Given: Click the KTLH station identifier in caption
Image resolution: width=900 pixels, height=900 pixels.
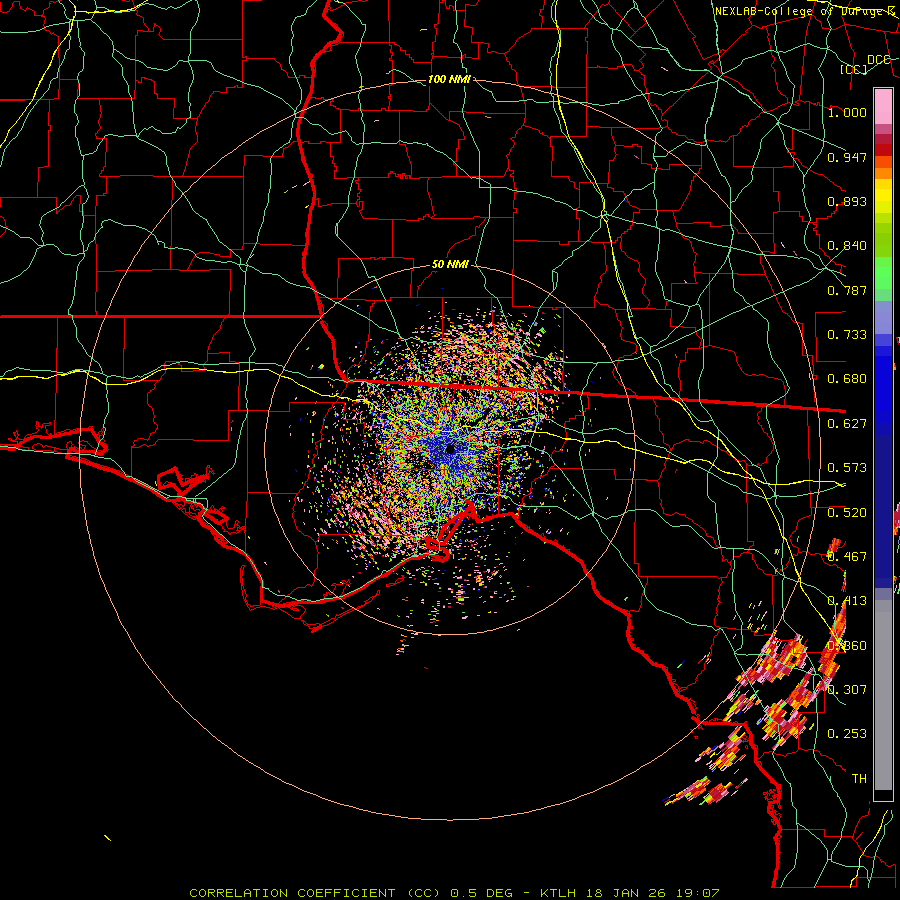Looking at the screenshot, I should 559,893.
